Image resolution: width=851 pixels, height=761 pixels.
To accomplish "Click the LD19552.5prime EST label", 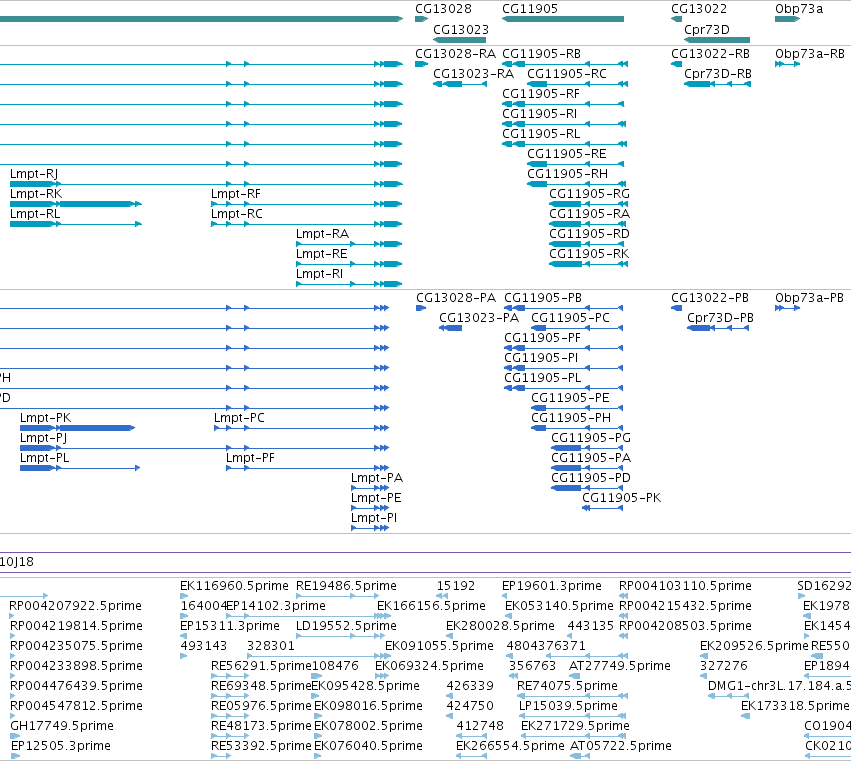I will coord(346,626).
